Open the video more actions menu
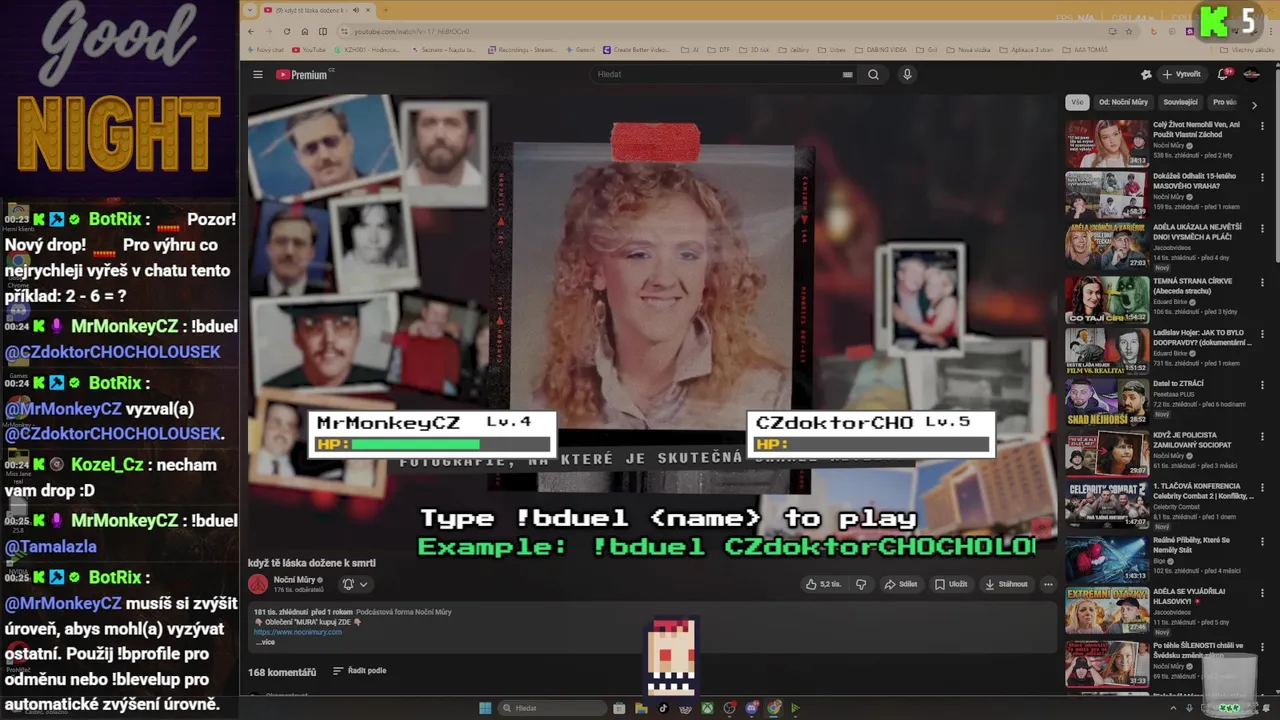This screenshot has width=1280, height=720. pyautogui.click(x=1048, y=584)
